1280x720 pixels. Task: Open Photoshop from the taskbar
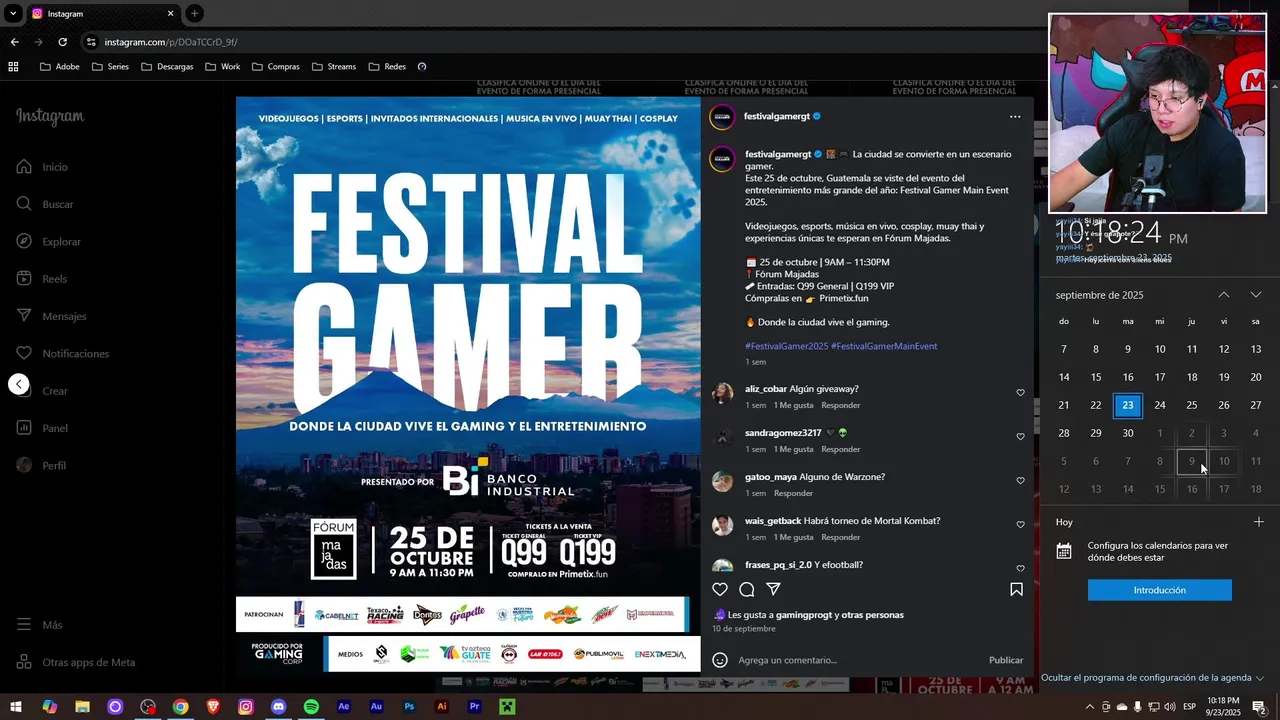tap(409, 707)
